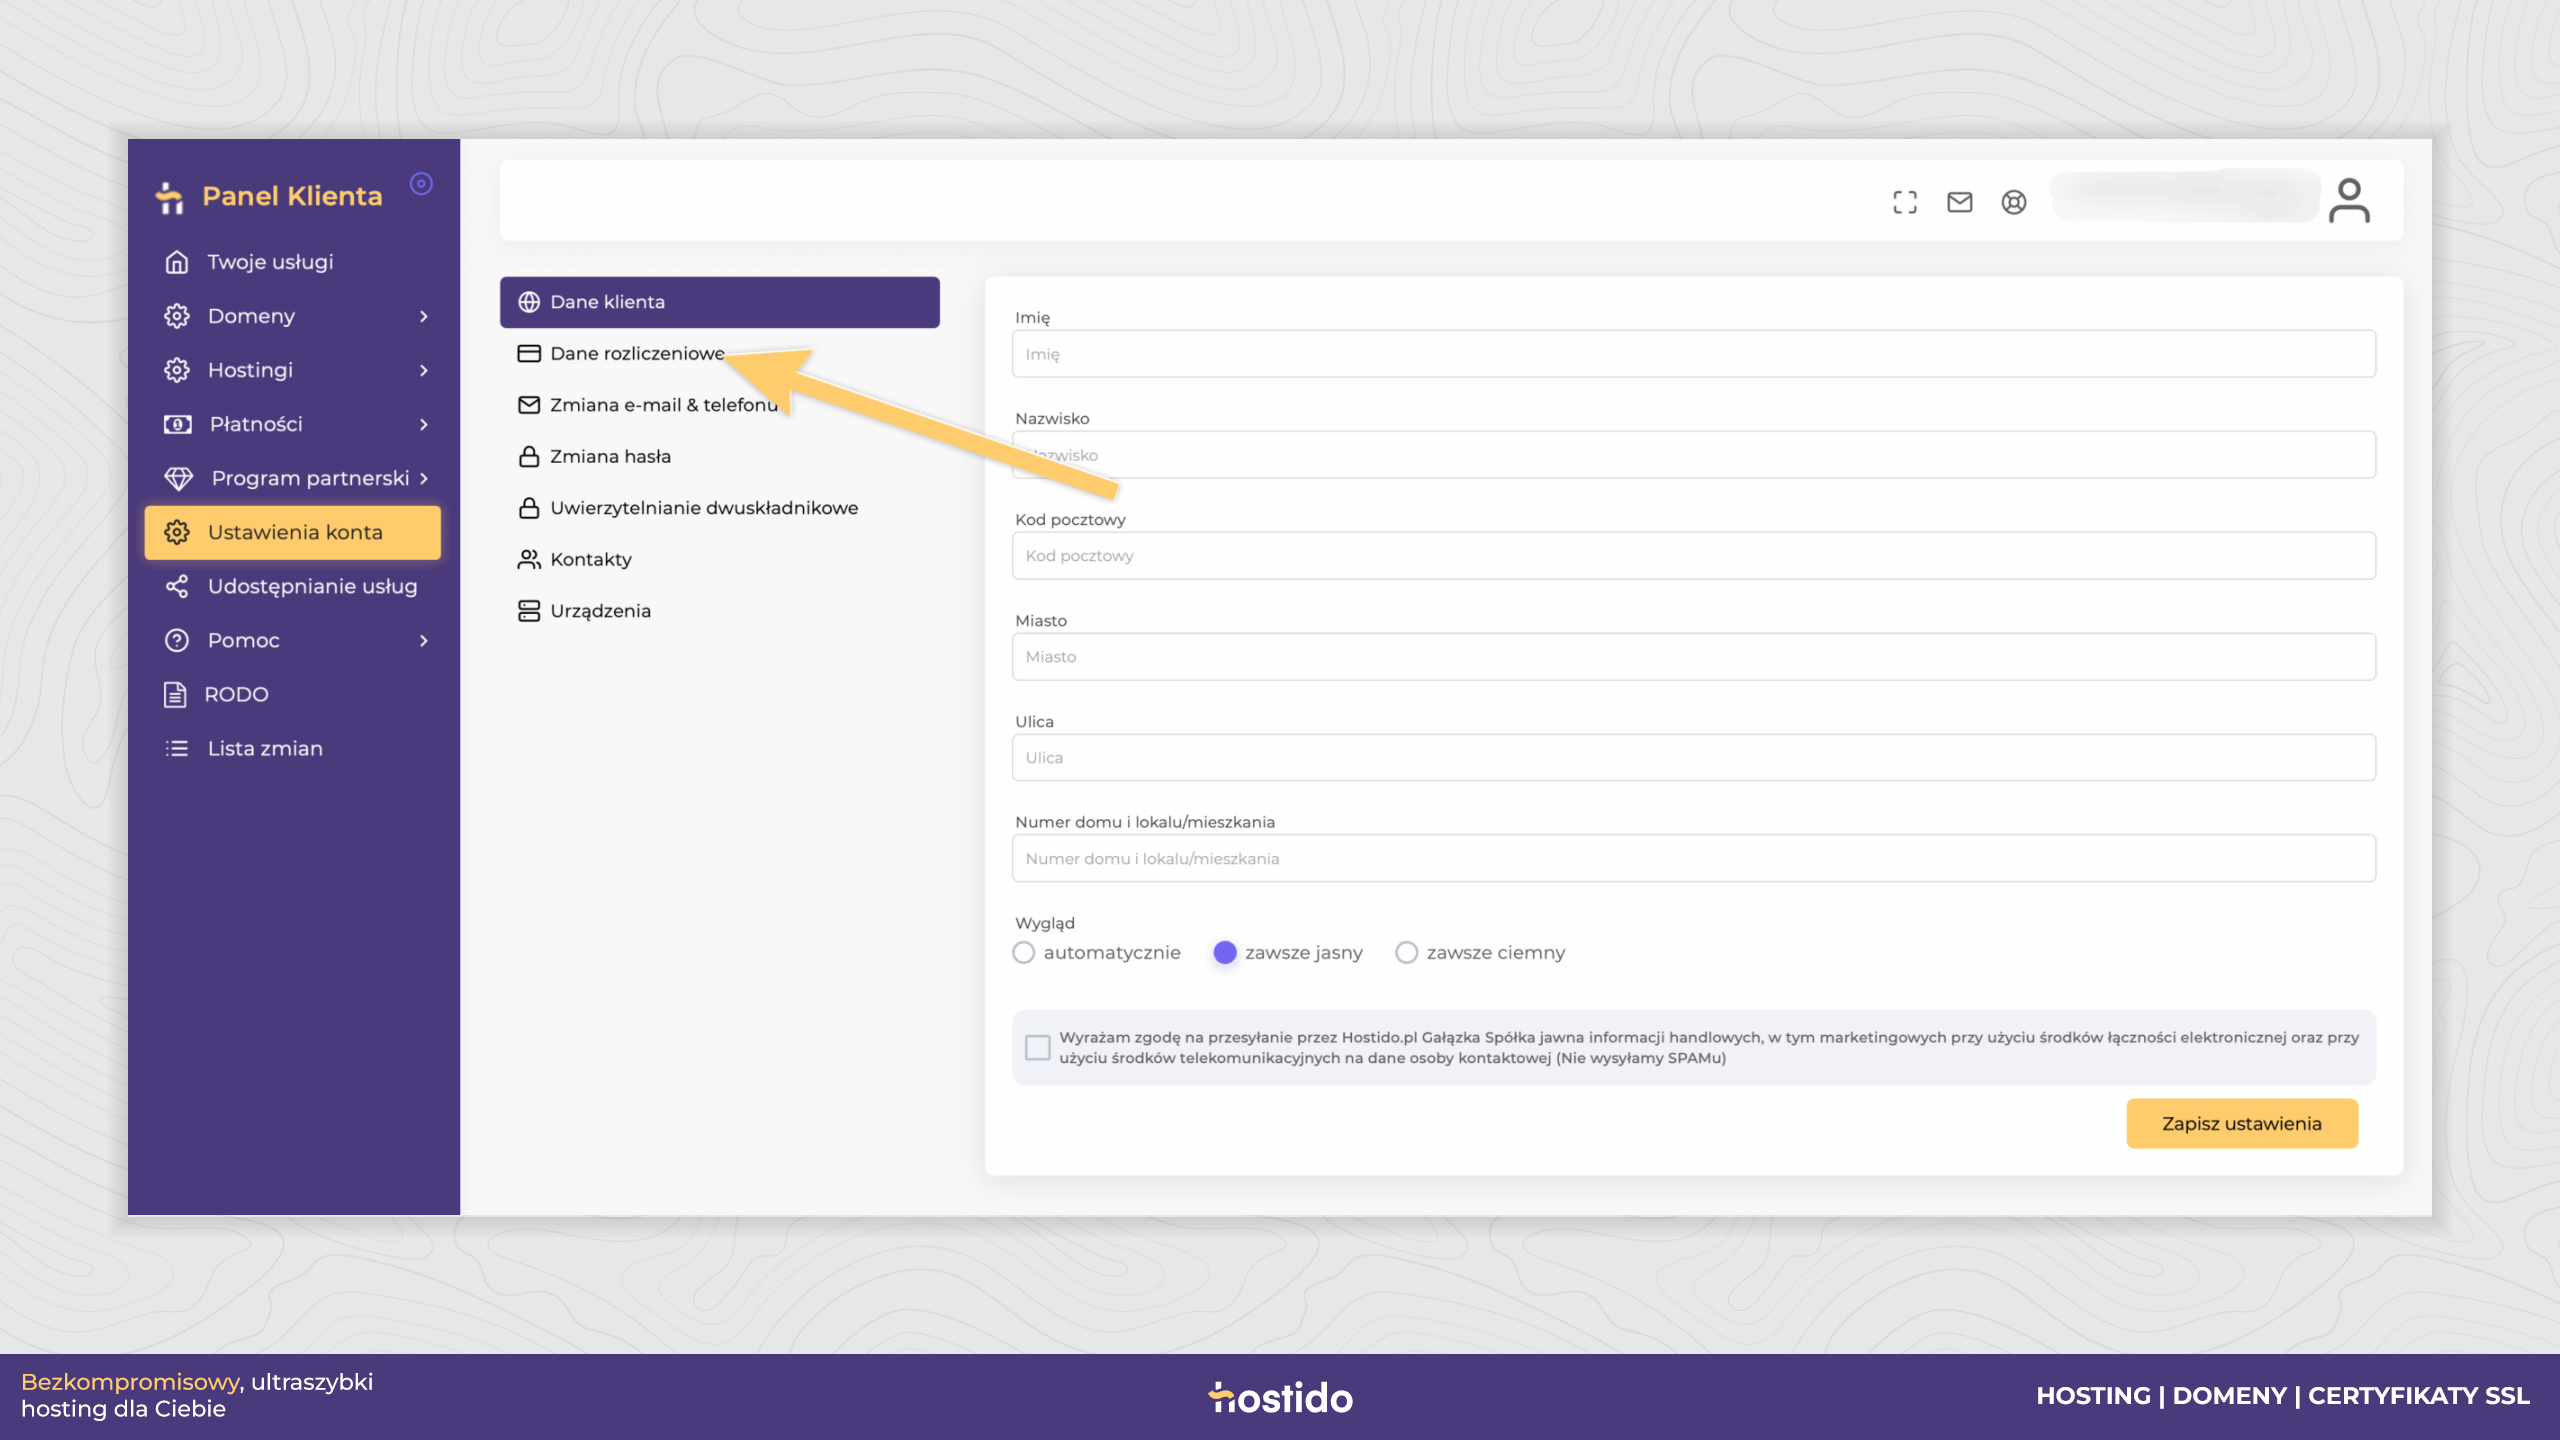Open the user profile avatar icon

pos(2349,201)
